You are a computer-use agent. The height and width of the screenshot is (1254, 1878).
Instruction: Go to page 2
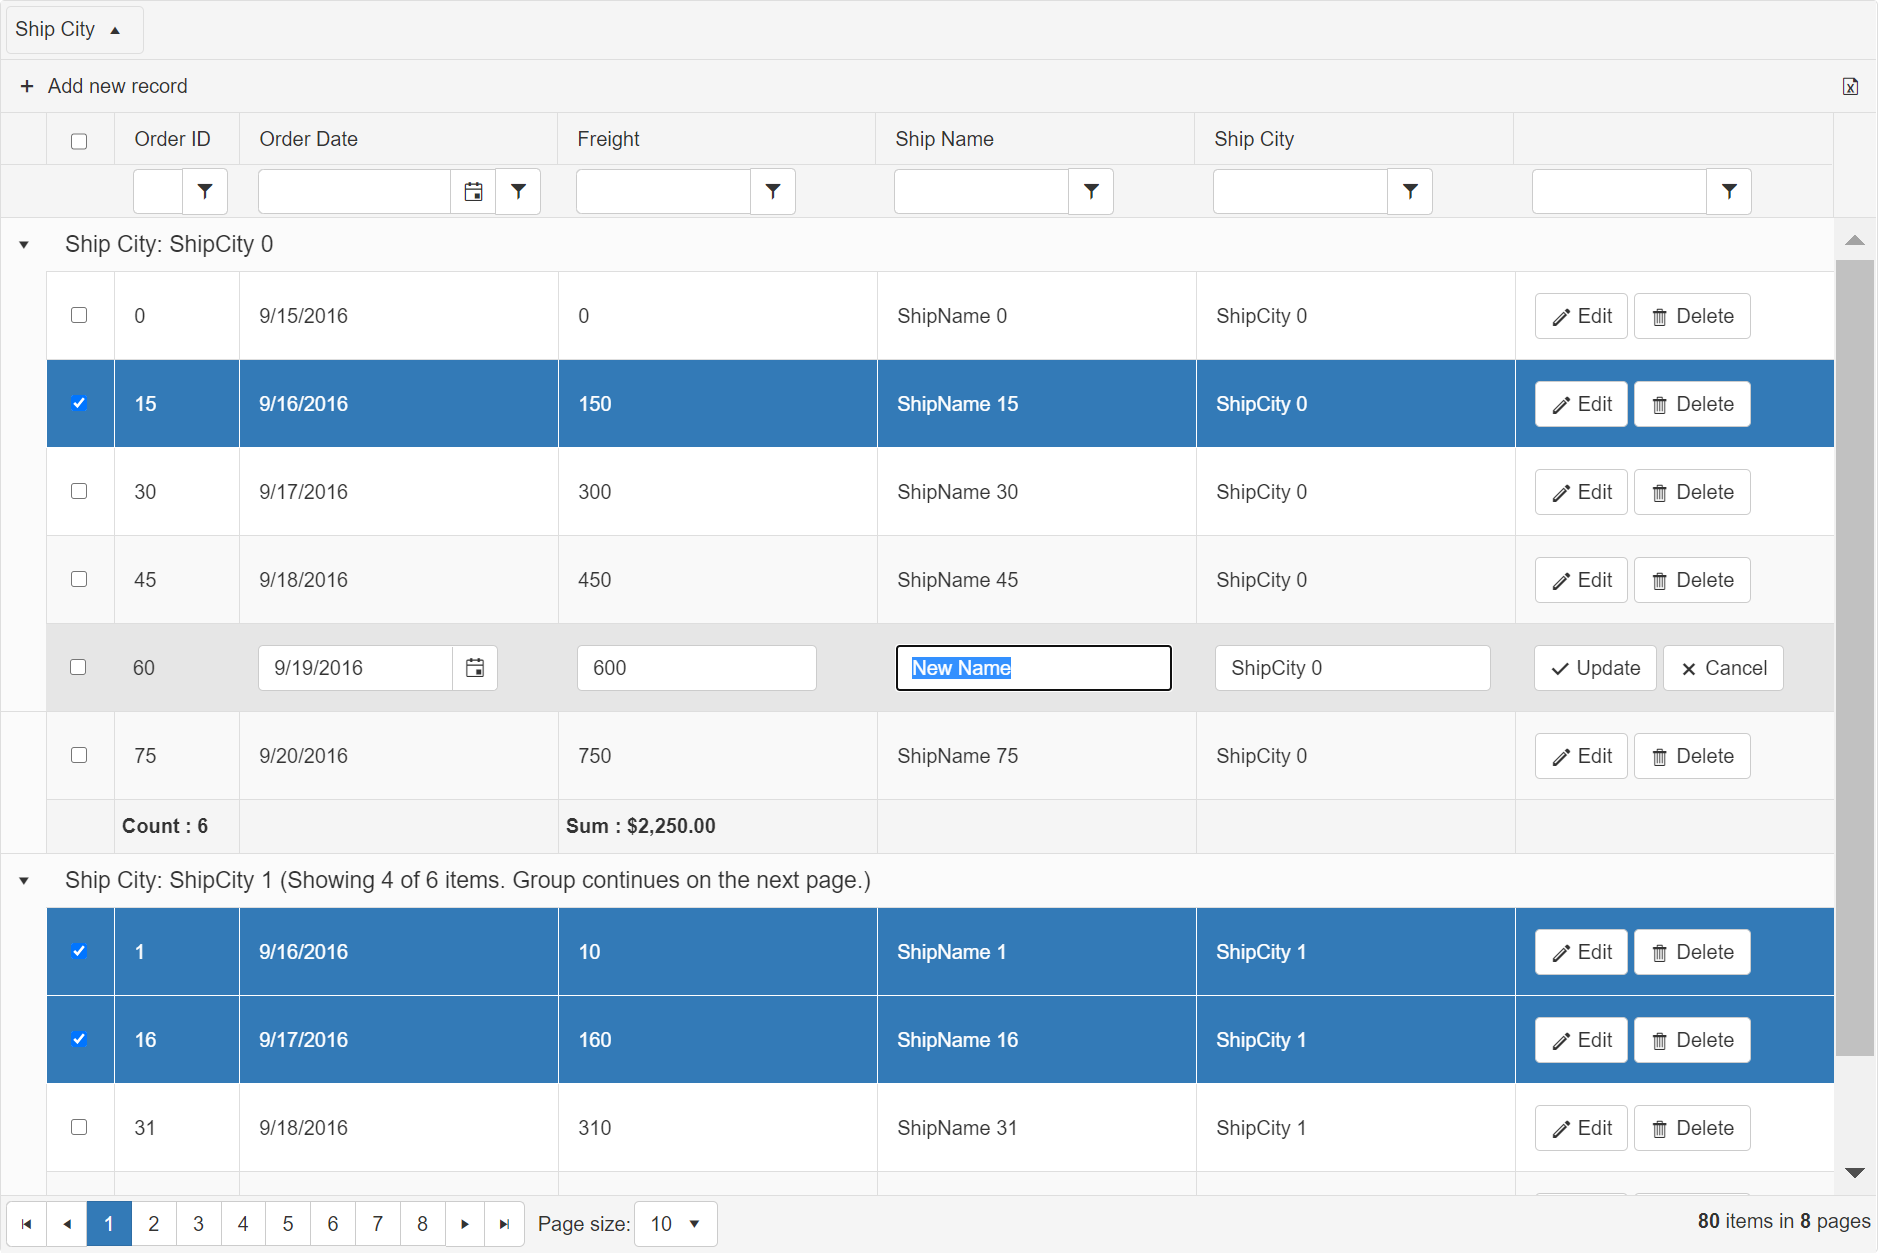pyautogui.click(x=154, y=1224)
